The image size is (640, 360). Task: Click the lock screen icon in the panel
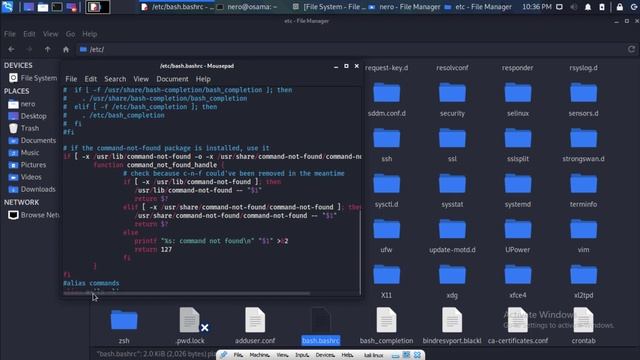(620, 7)
